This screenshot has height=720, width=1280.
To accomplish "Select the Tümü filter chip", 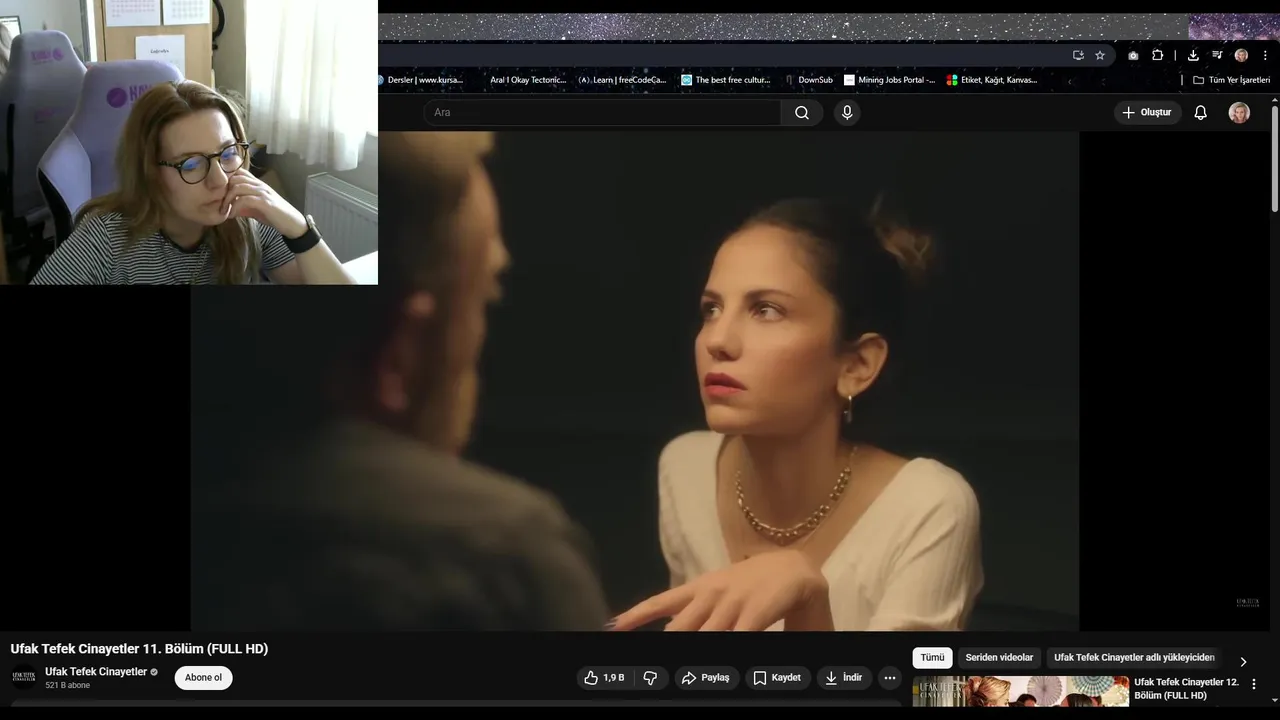I will click(x=932, y=658).
